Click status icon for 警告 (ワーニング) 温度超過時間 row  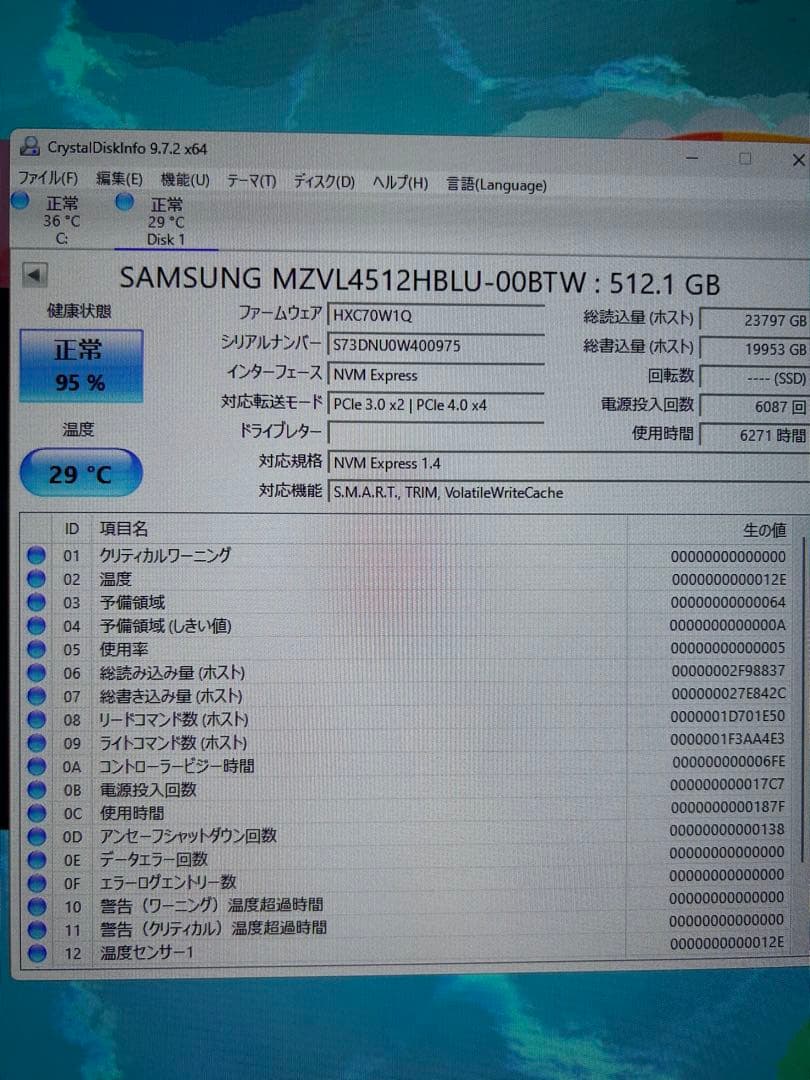(x=37, y=906)
